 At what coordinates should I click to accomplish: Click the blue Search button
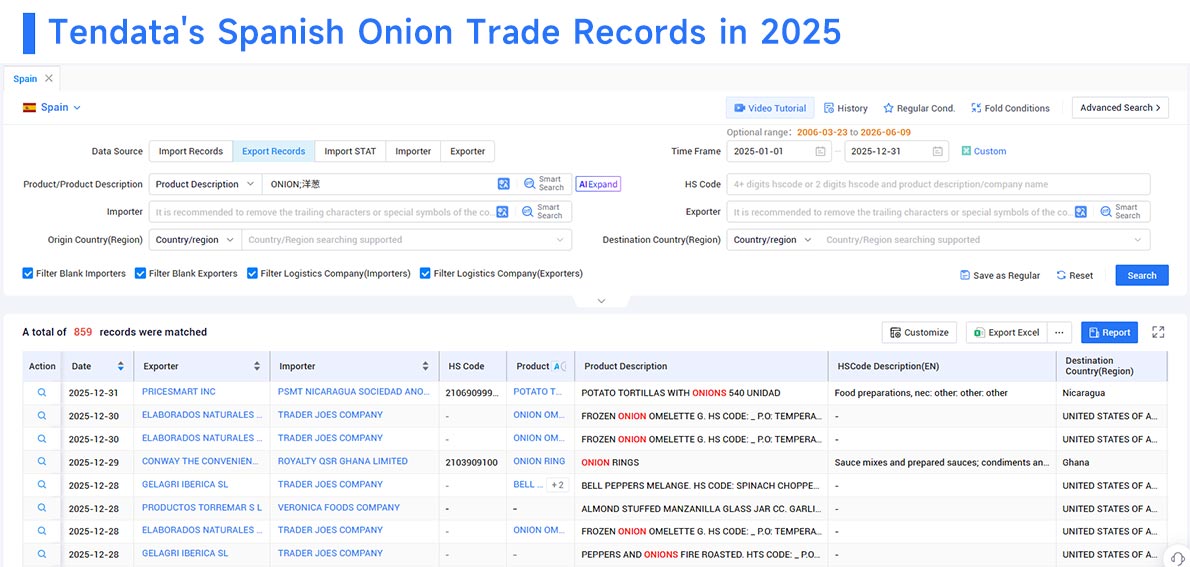coord(1141,276)
